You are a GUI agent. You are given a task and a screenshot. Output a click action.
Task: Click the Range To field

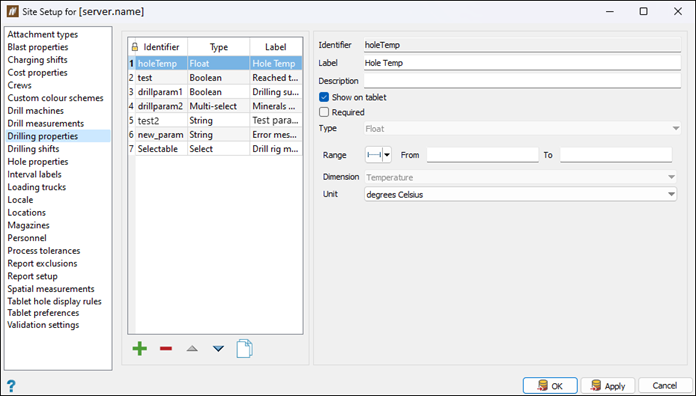click(616, 155)
